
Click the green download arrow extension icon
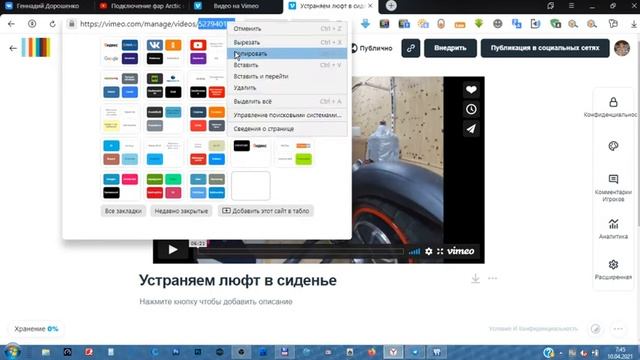click(x=479, y=24)
